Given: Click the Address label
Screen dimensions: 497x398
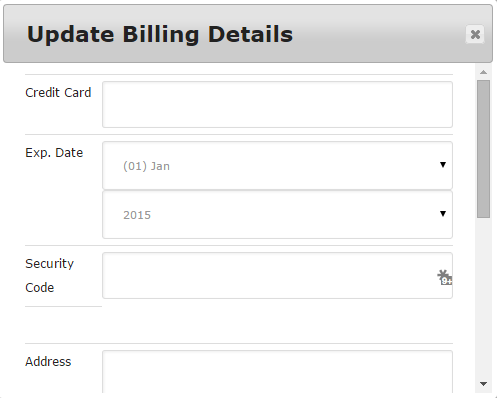Looking at the screenshot, I should (48, 362).
